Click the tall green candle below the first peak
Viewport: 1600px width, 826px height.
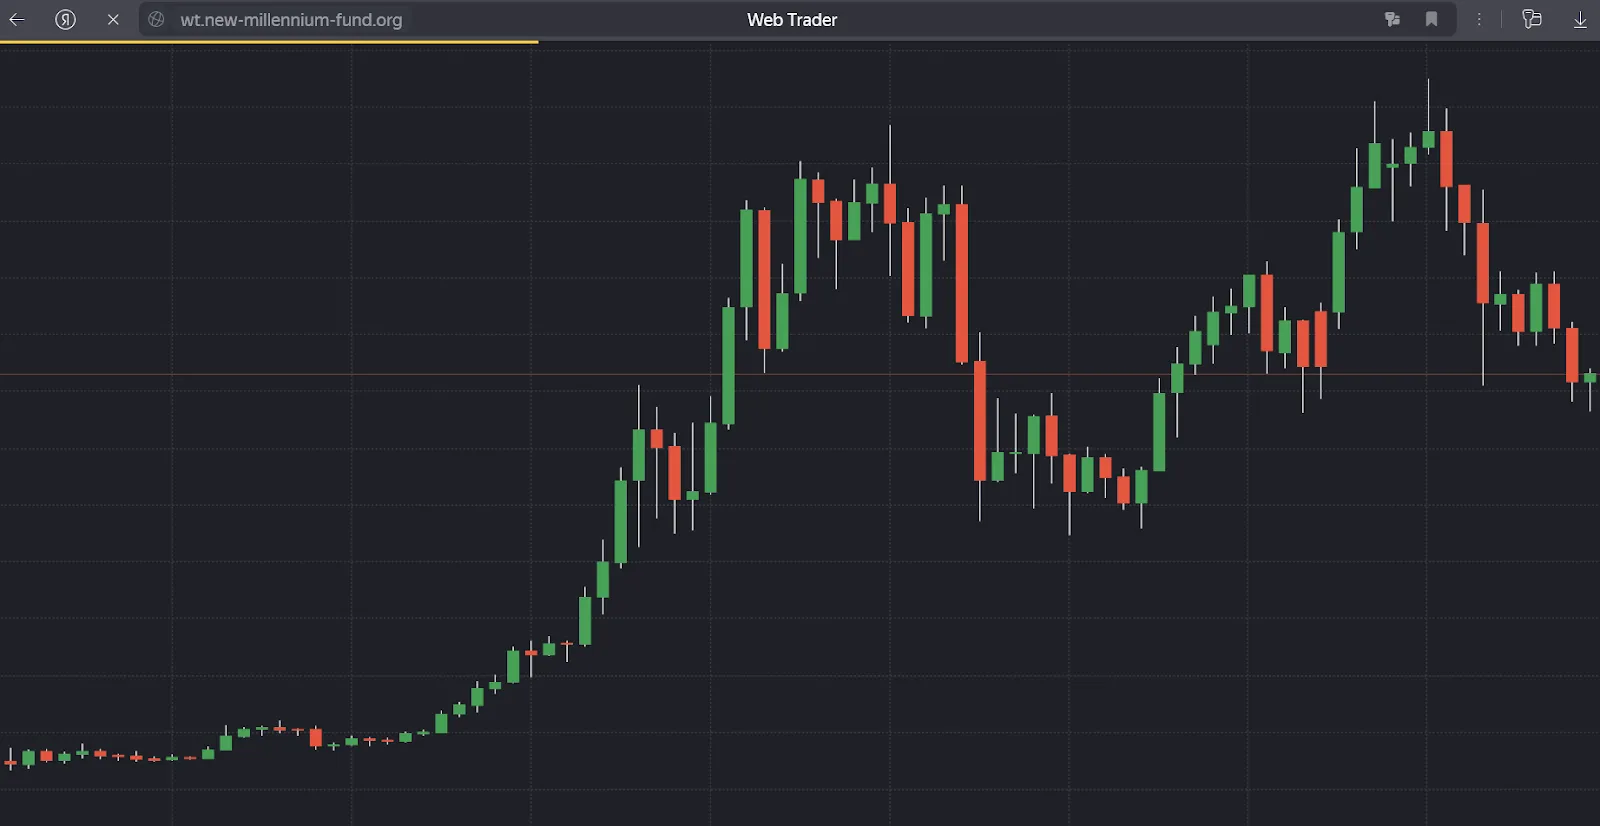[x=728, y=366]
